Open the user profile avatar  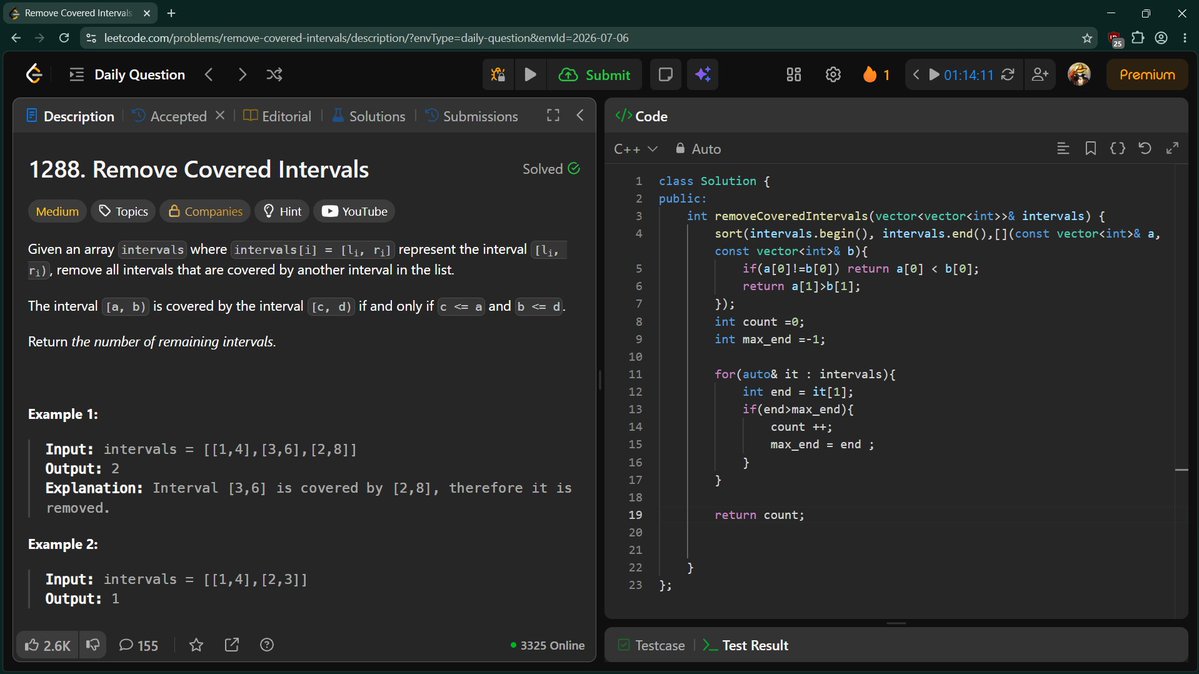[x=1079, y=74]
